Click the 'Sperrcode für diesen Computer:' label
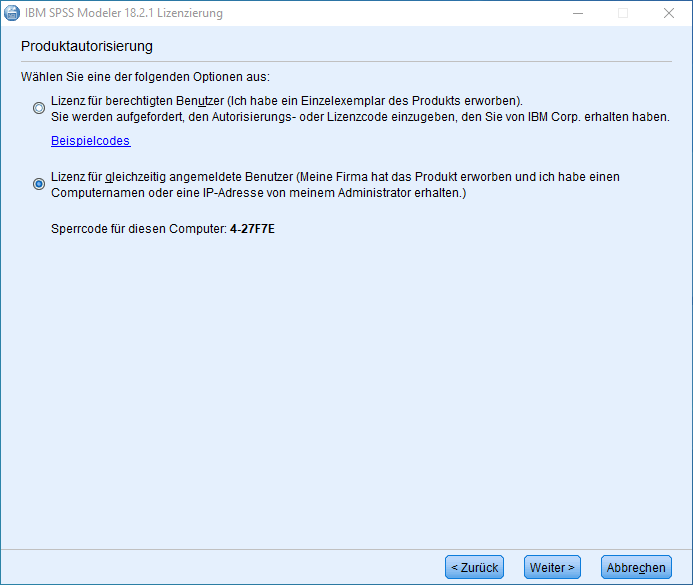 coord(139,229)
